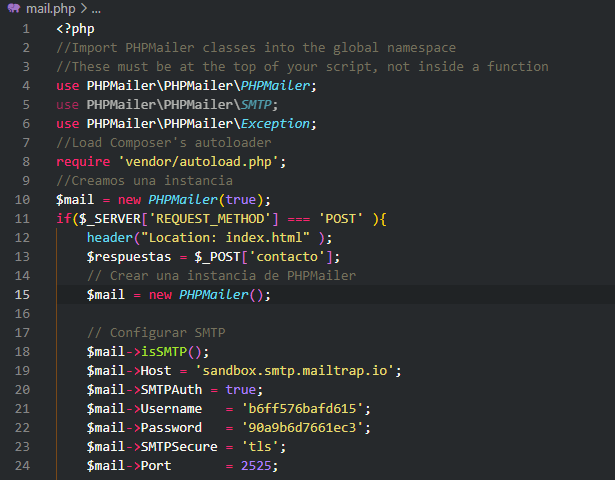Click the 'POST' string on line 11
Image resolution: width=615 pixels, height=480 pixels.
click(340, 219)
